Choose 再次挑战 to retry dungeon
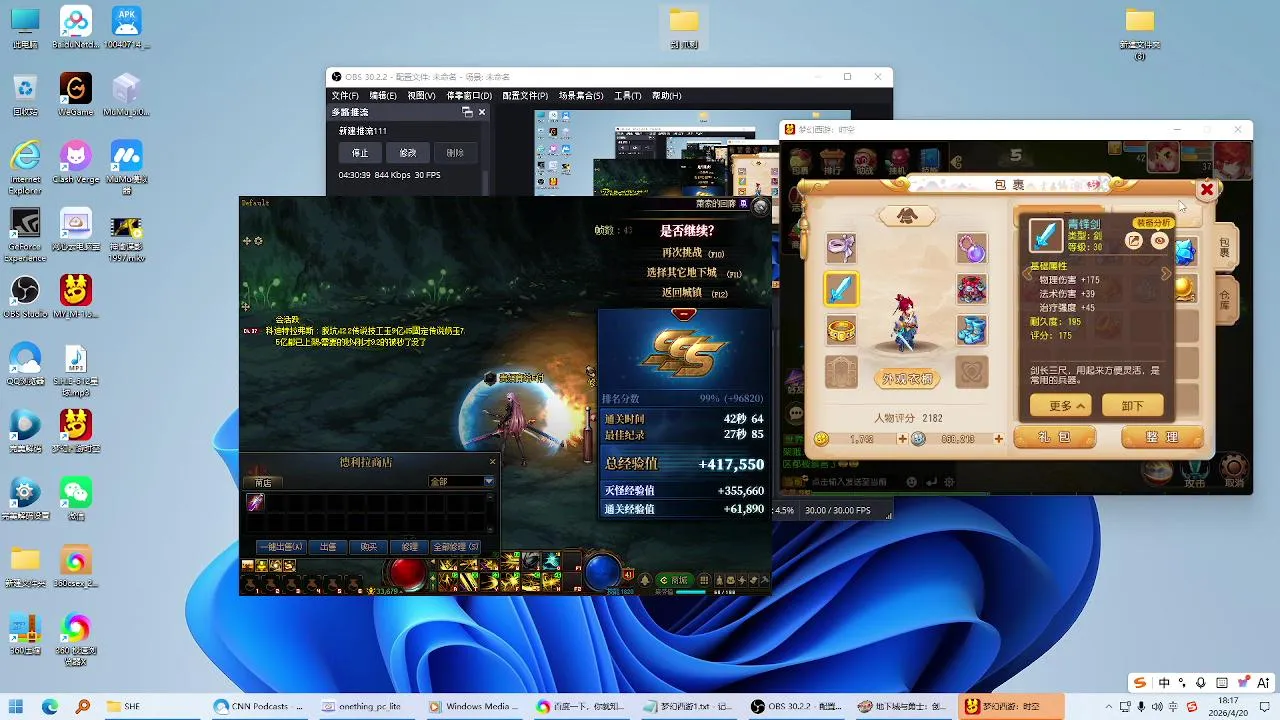Screen dimensions: 1280x720 692,253
